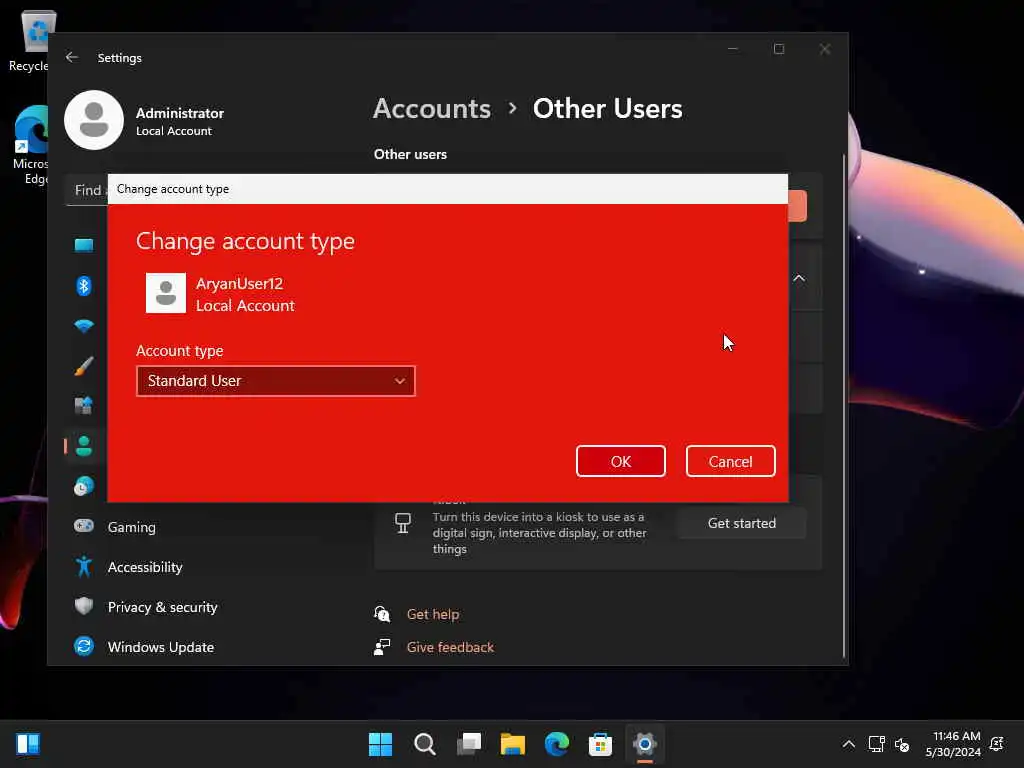Click the kiosk display icon

pos(403,522)
